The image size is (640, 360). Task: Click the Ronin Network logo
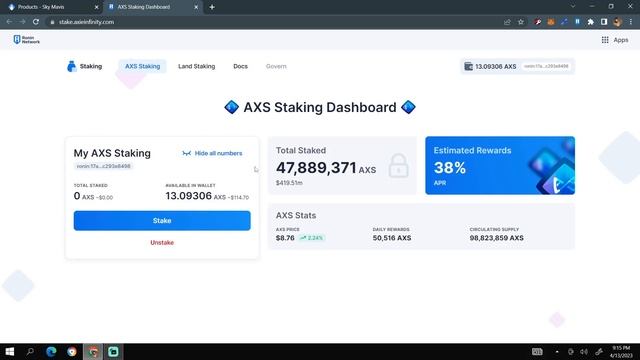(27, 40)
